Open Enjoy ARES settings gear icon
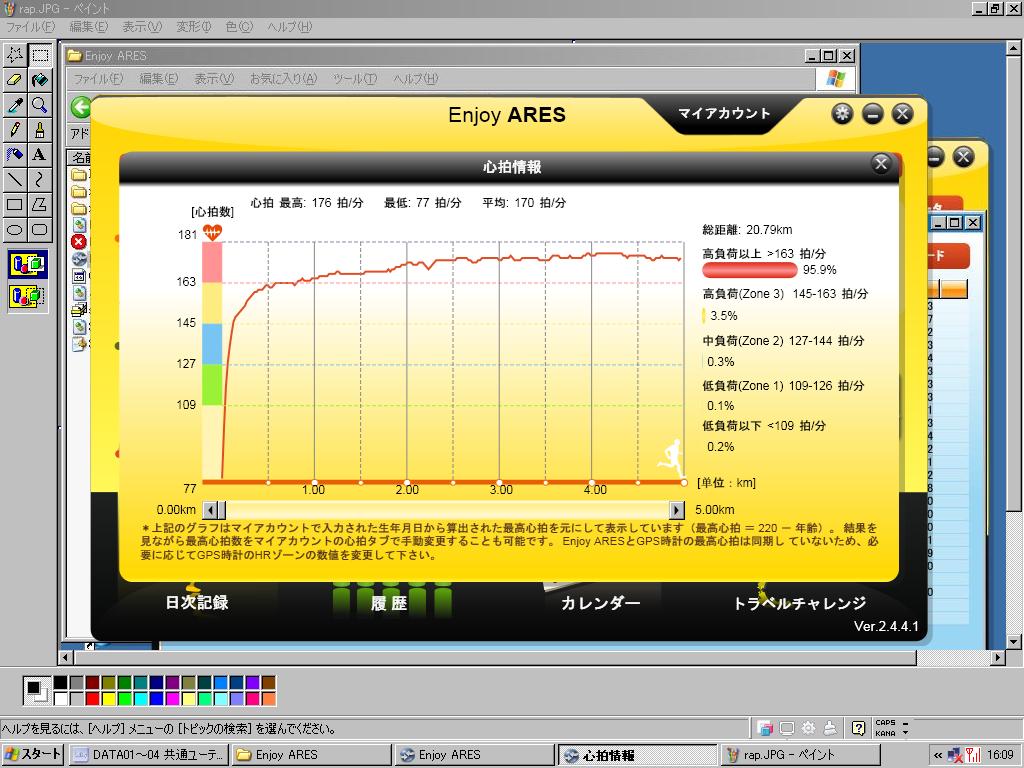The height and width of the screenshot is (768, 1024). (x=842, y=114)
